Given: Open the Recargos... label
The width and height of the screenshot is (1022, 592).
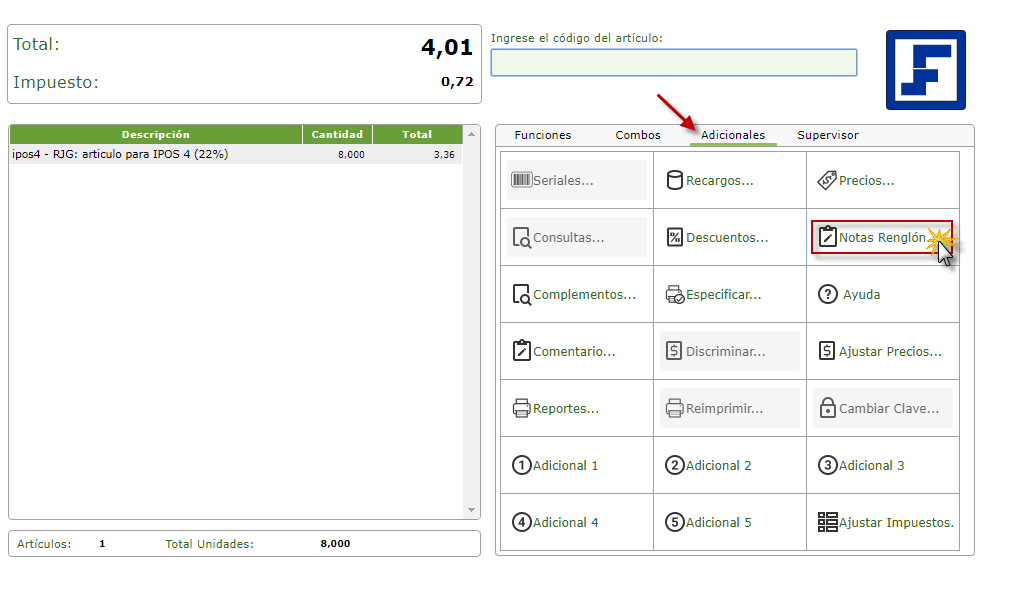Looking at the screenshot, I should click(x=720, y=181).
